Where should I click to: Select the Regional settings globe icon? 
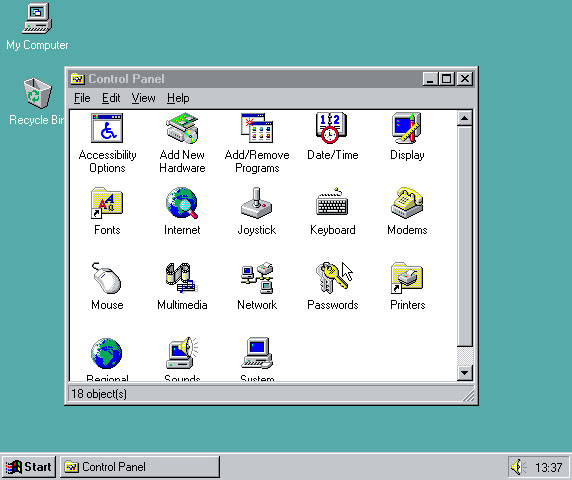tap(107, 353)
